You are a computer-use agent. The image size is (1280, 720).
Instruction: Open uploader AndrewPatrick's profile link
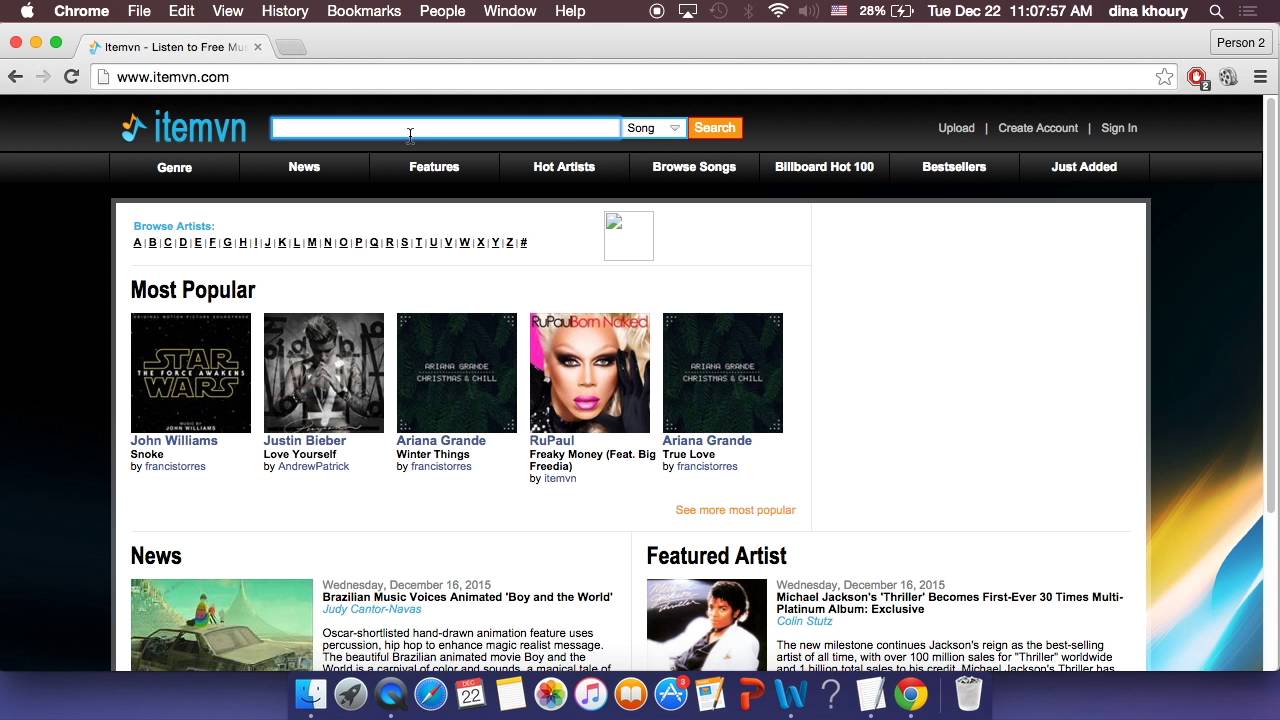(313, 466)
